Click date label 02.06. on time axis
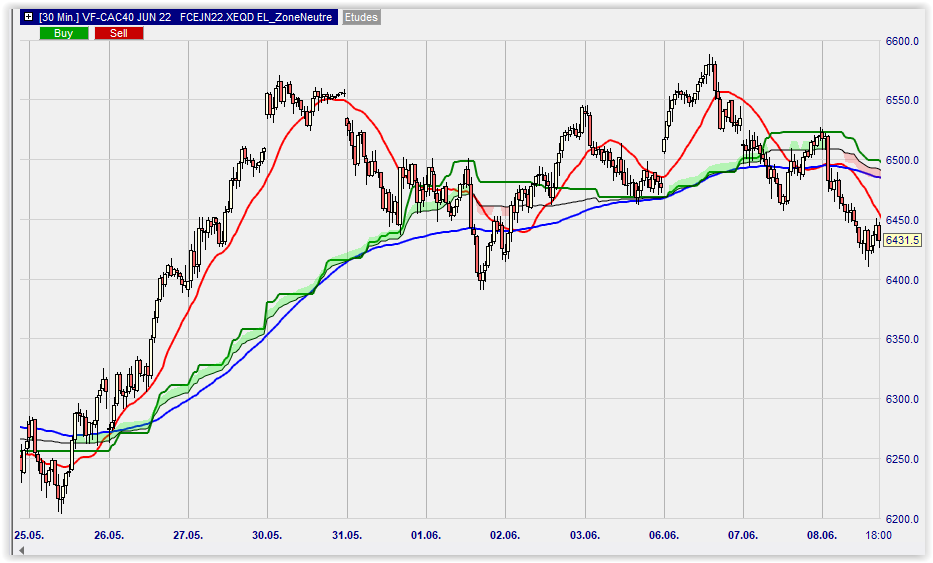The height and width of the screenshot is (563, 933). [x=505, y=535]
